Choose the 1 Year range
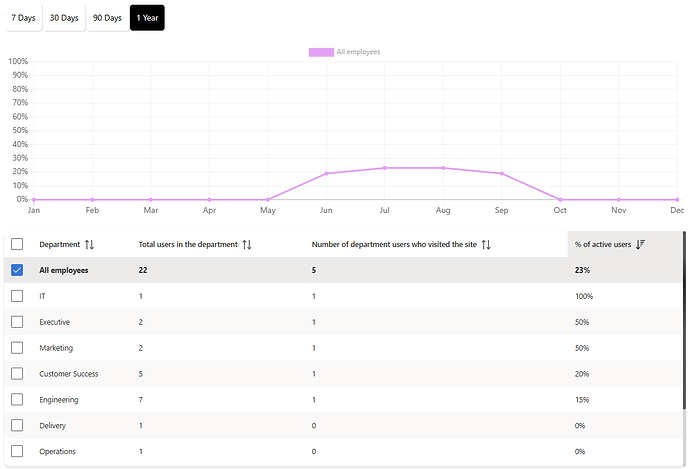This screenshot has width=690, height=469. tap(147, 18)
